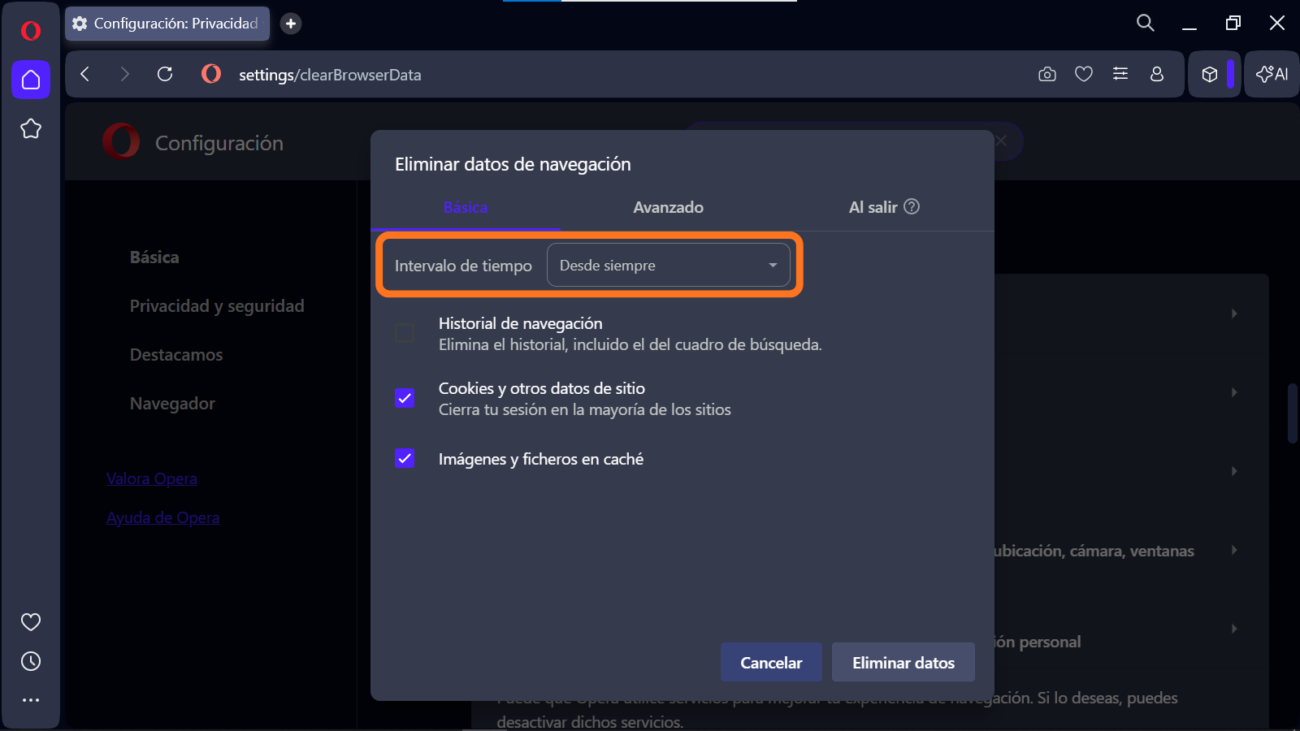Check the Historial de navegación checkbox
The image size is (1300, 731).
[x=405, y=334]
